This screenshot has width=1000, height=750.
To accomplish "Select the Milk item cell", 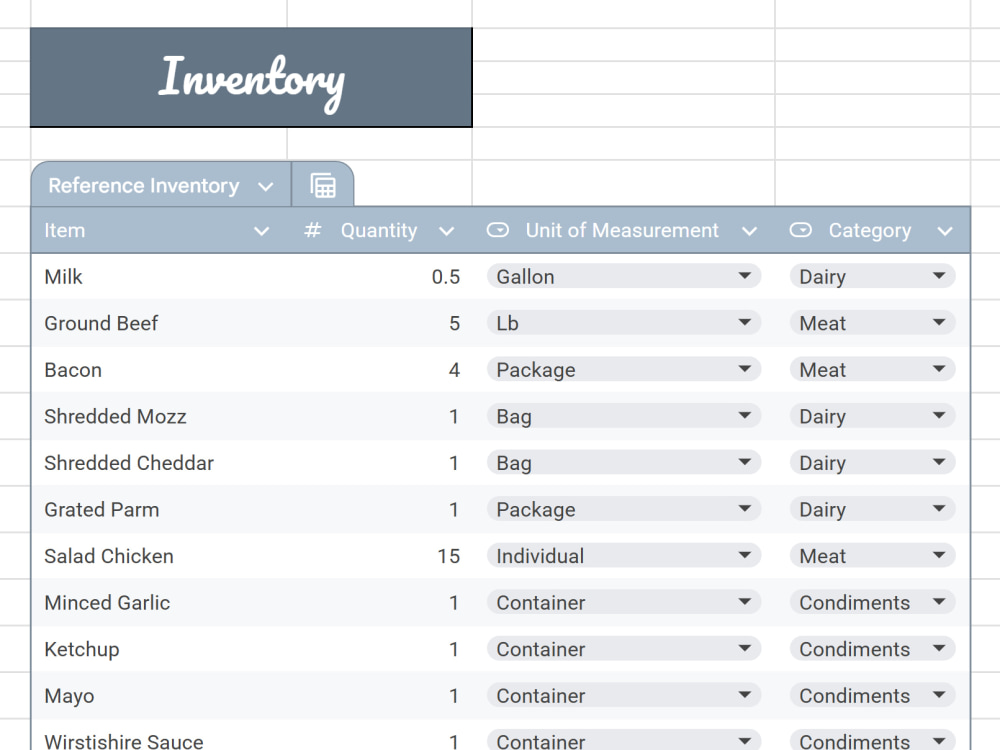I will click(x=159, y=276).
